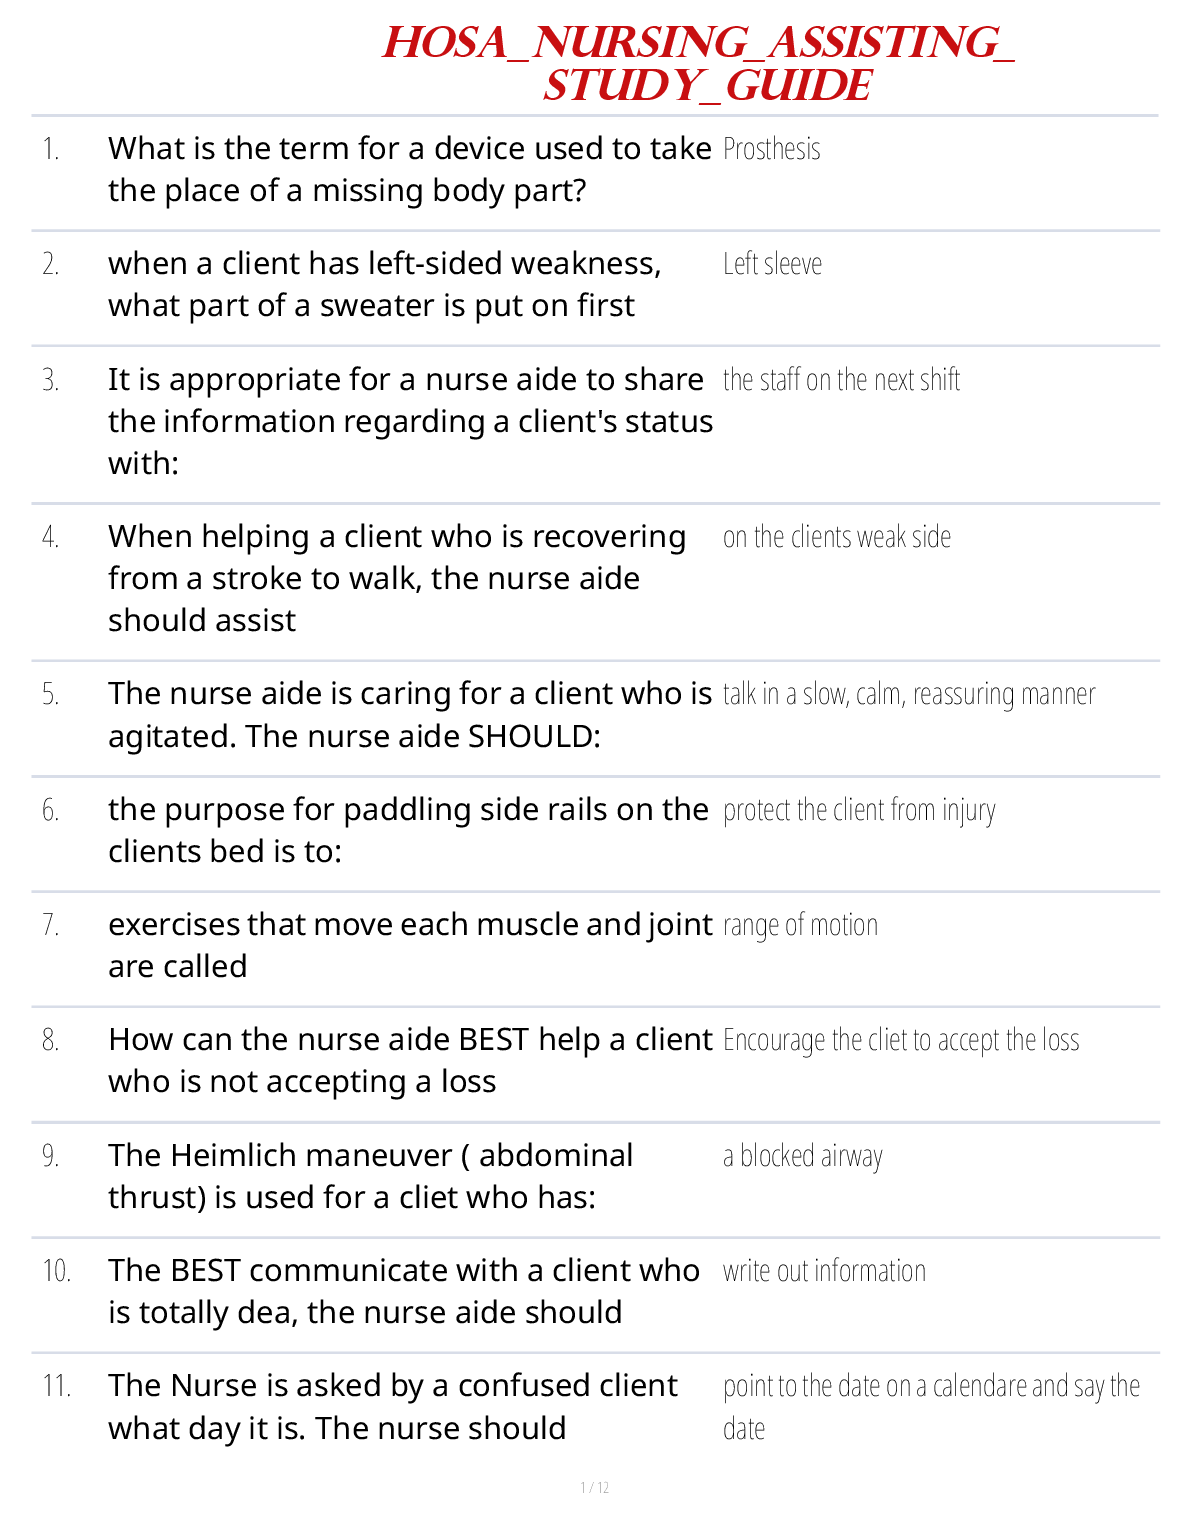The height and width of the screenshot is (1540, 1190).
Task: Select the "a blocked airway" answer
Action: tap(802, 1157)
